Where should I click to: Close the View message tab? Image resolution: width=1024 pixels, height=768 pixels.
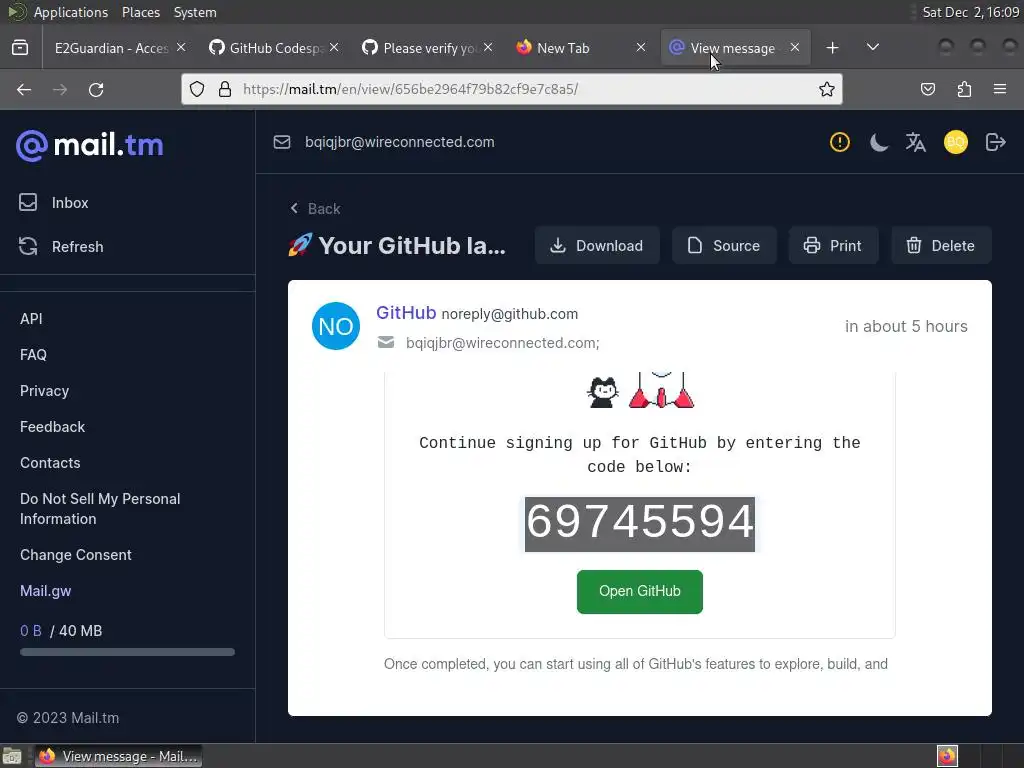(795, 47)
